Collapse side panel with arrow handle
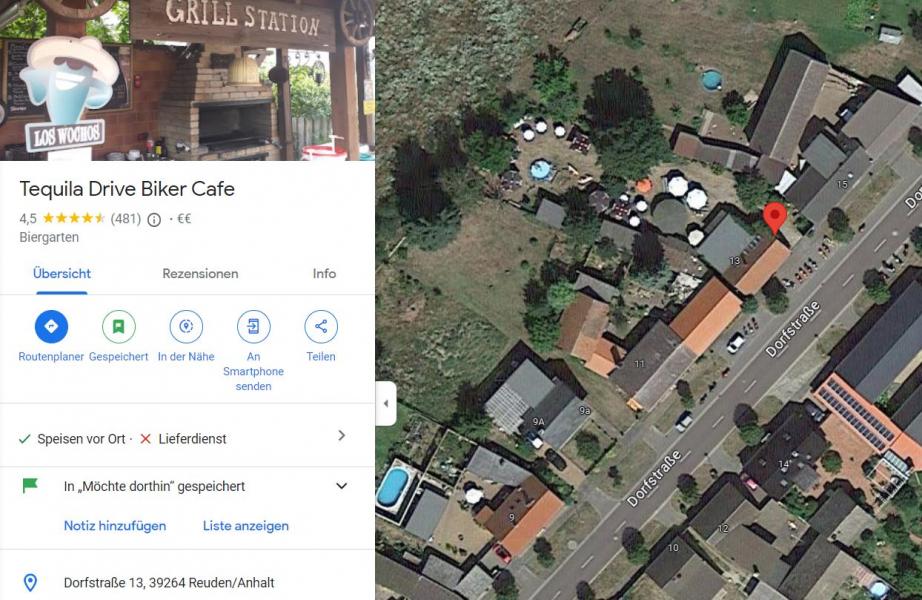The height and width of the screenshot is (600, 922). pyautogui.click(x=386, y=404)
